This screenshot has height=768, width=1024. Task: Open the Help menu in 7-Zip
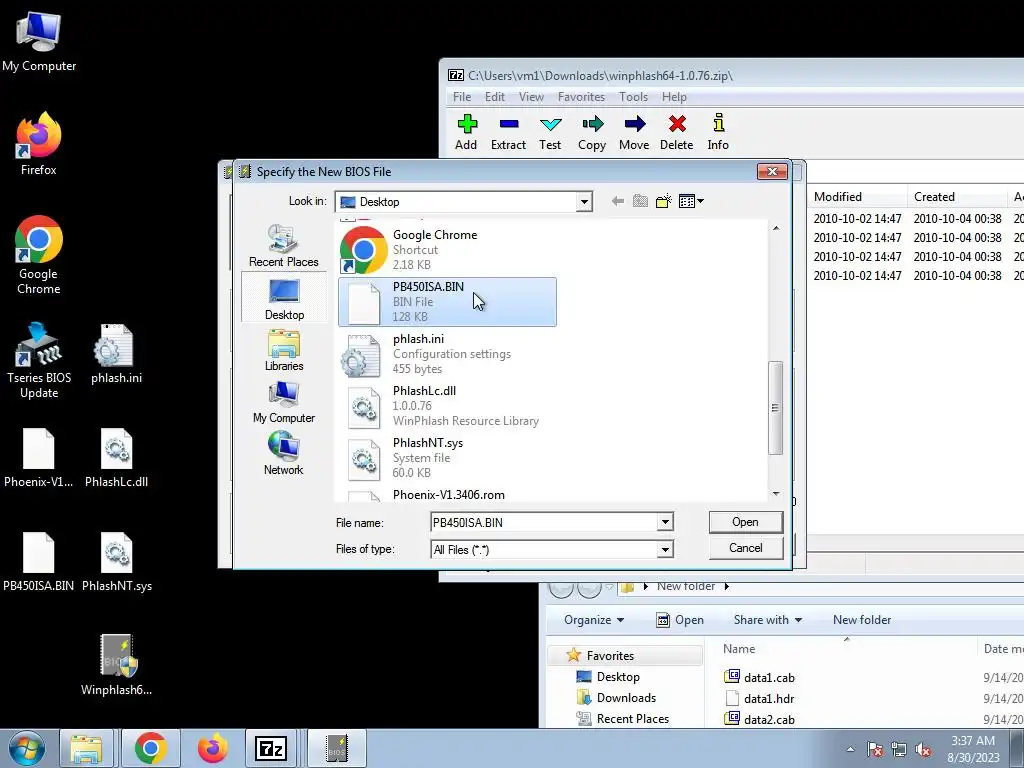pyautogui.click(x=674, y=97)
